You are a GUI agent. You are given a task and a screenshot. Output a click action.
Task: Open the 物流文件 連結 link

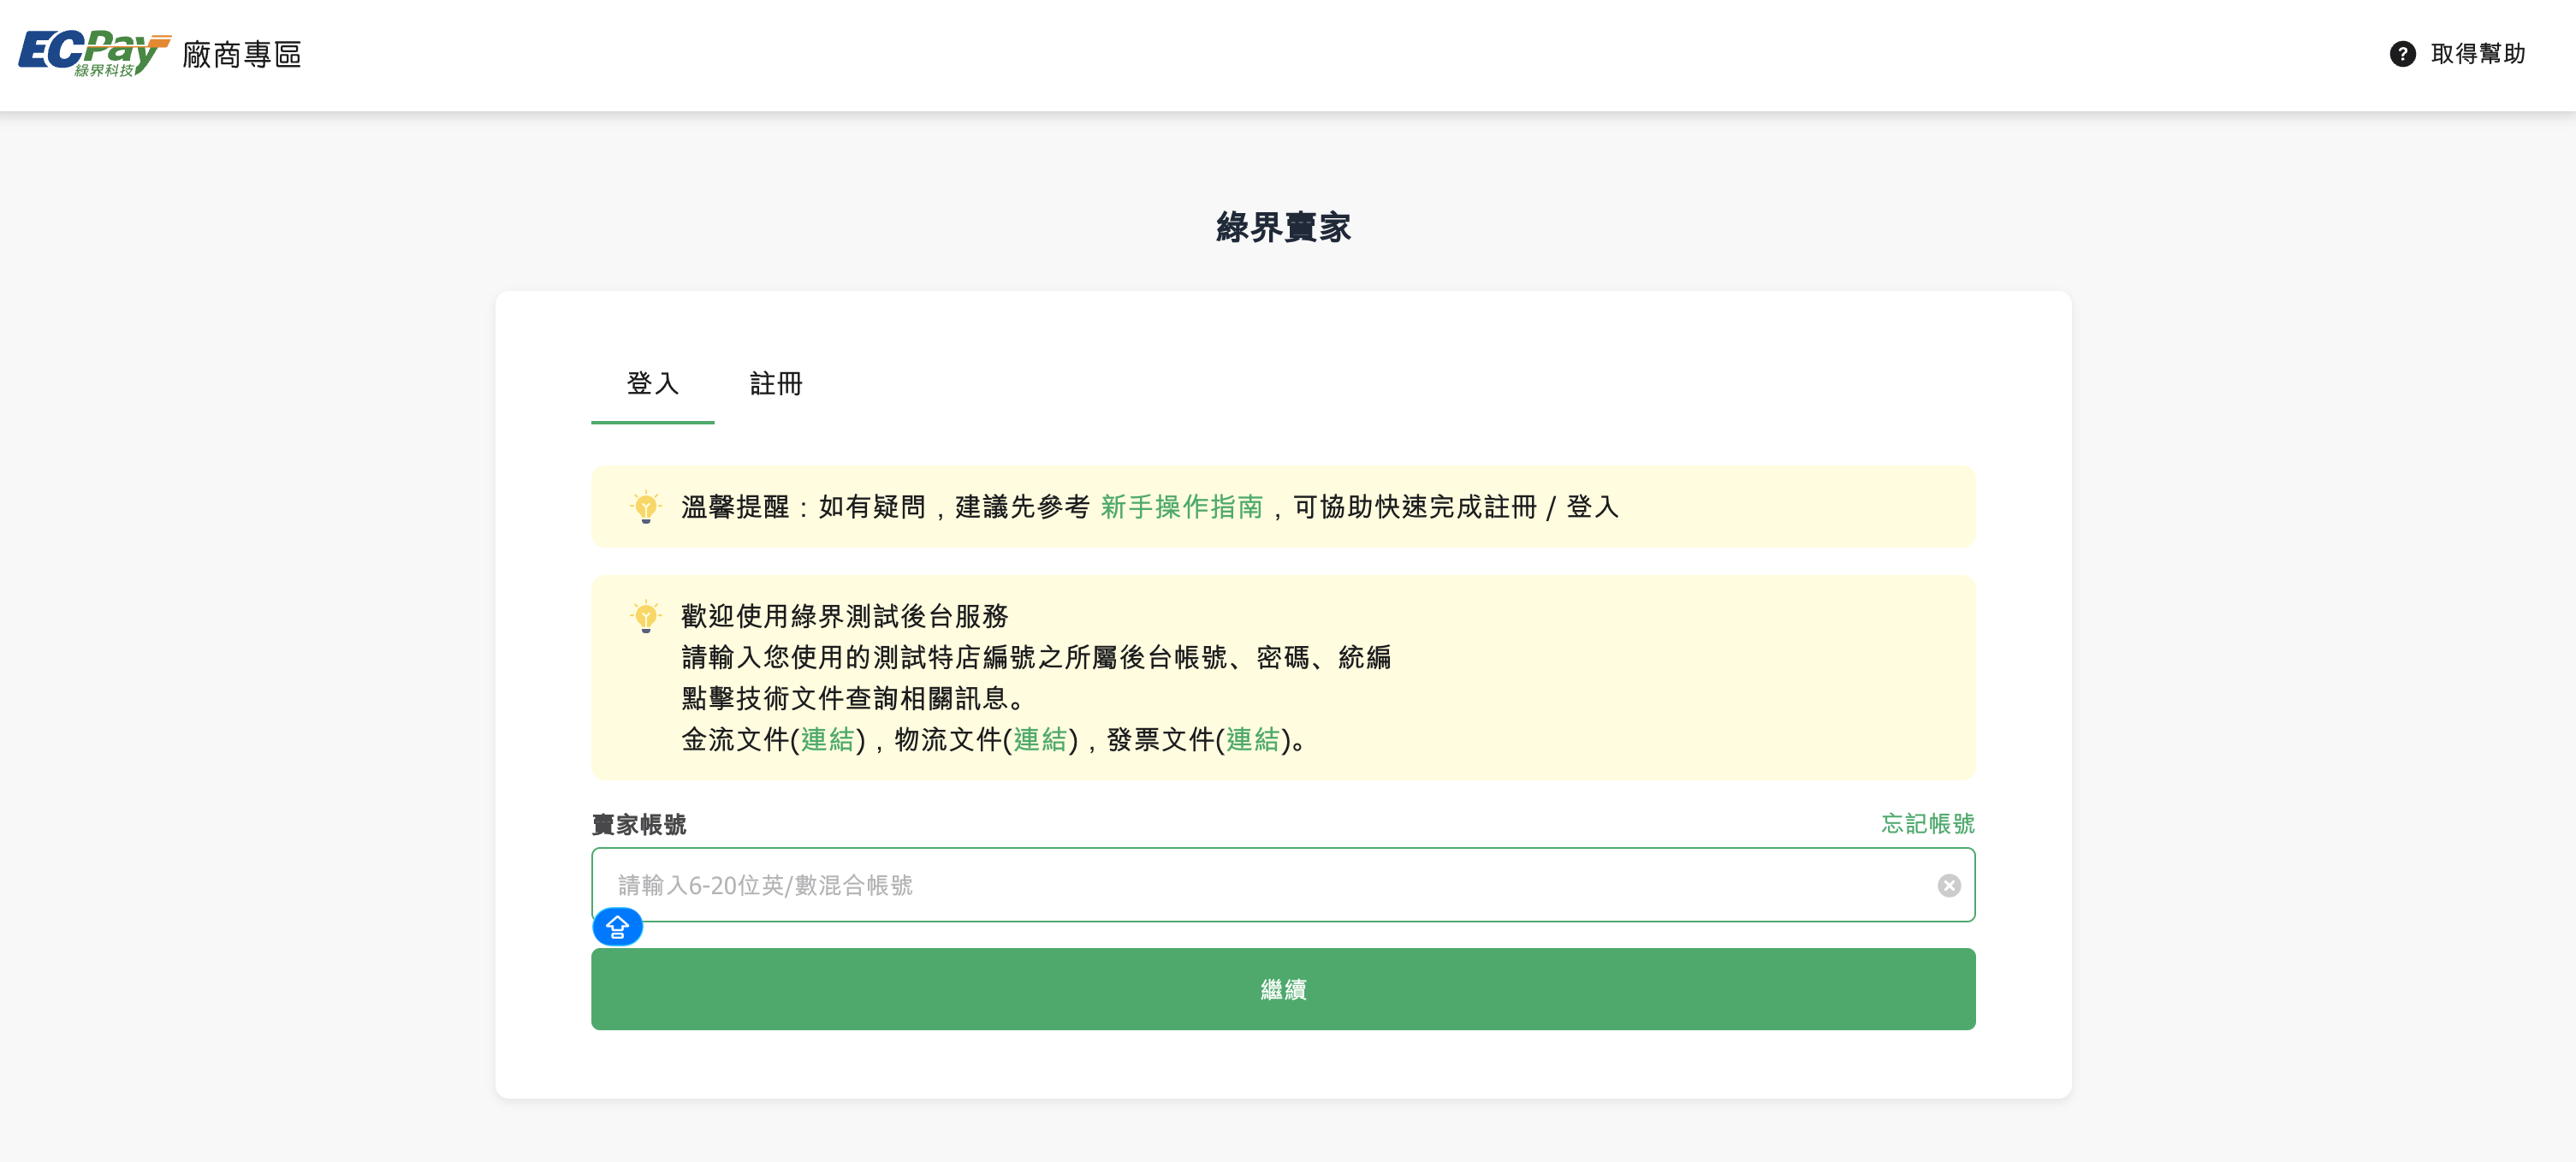coord(1040,741)
